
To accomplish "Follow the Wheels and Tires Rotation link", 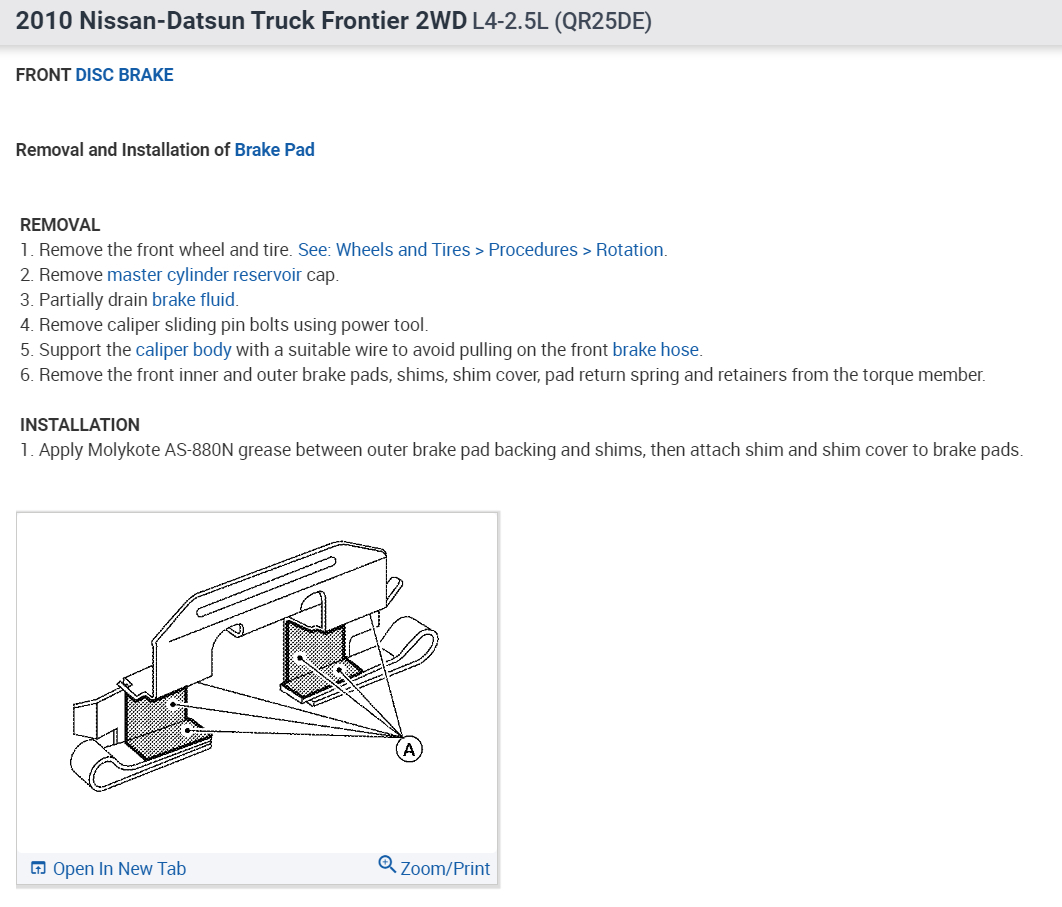I will pos(482,250).
